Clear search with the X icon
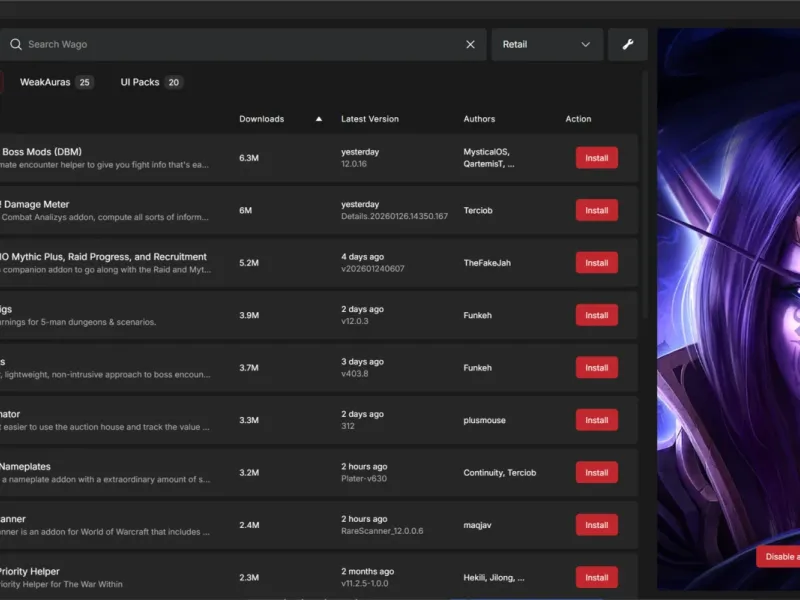The width and height of the screenshot is (800, 600). tap(470, 44)
